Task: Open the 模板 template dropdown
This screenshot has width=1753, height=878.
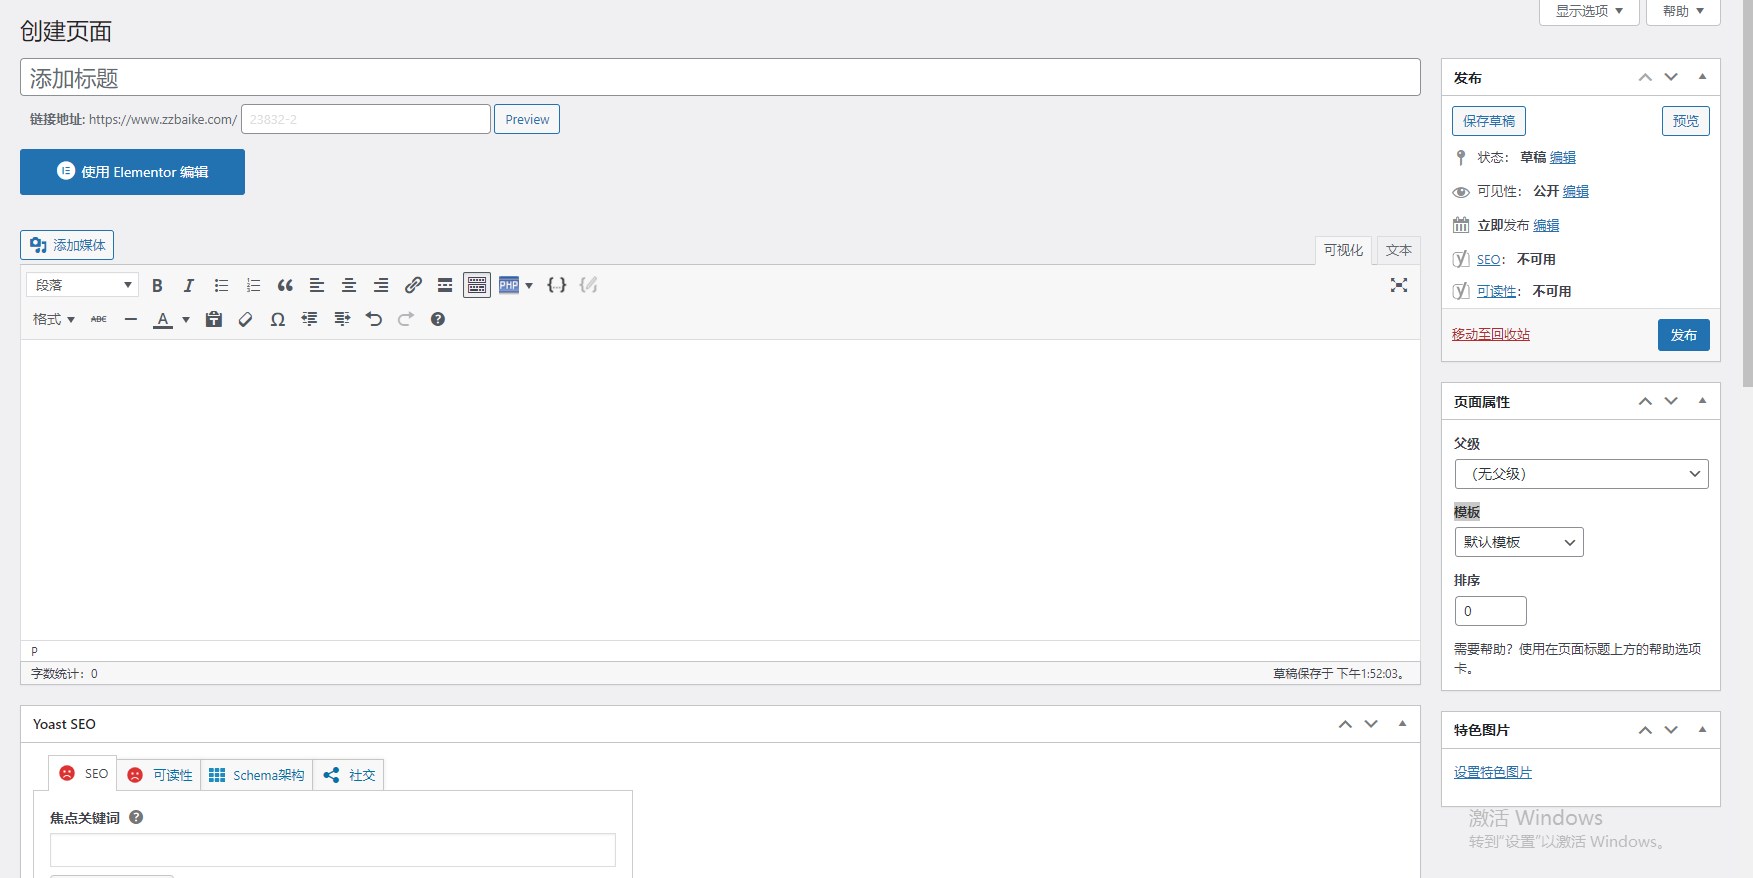Action: [x=1519, y=542]
